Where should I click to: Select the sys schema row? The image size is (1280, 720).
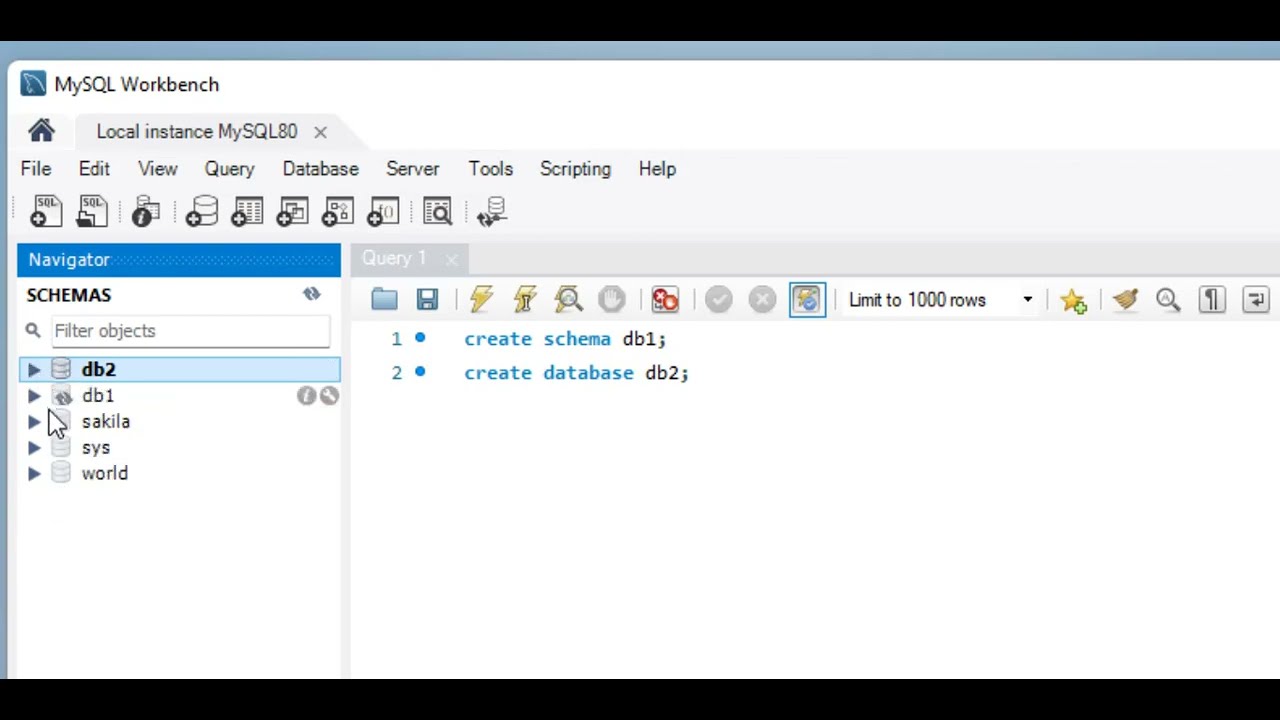pyautogui.click(x=180, y=448)
